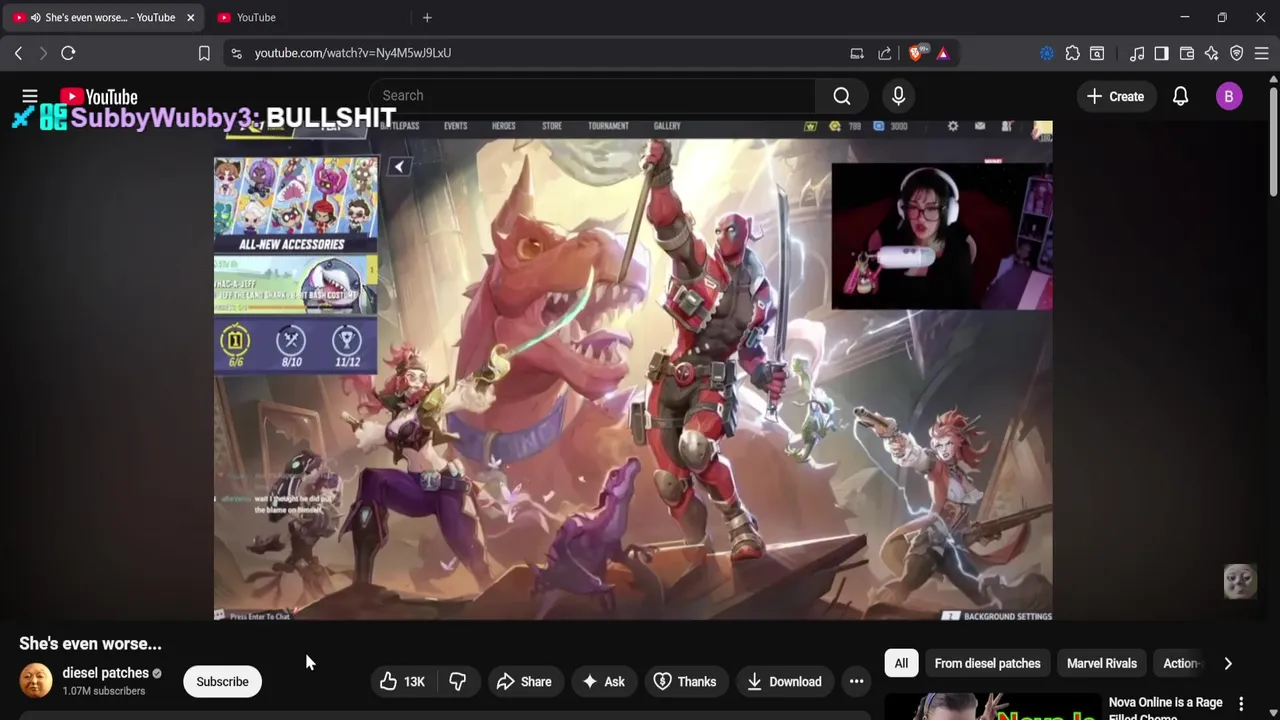Open the Leo AI sparkle icon
1280x720 pixels.
pos(1212,53)
